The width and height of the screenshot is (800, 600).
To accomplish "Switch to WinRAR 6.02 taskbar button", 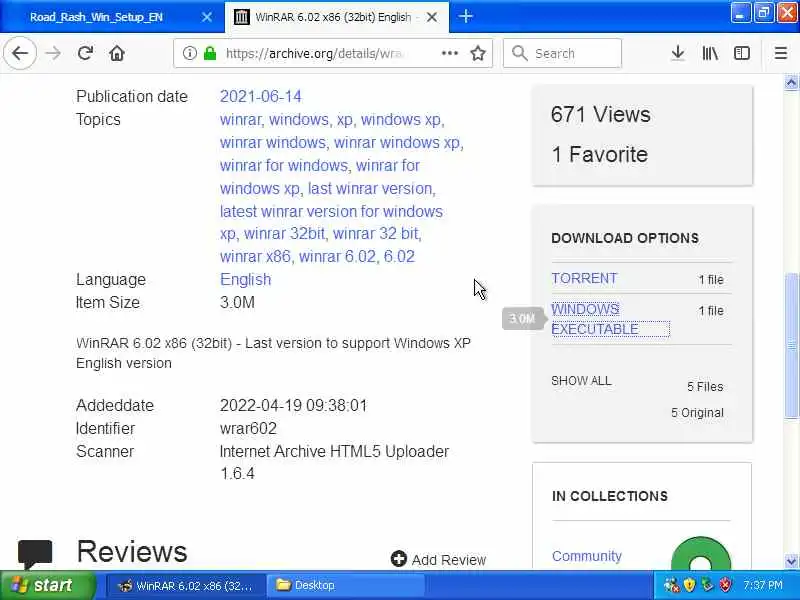I will coord(186,585).
